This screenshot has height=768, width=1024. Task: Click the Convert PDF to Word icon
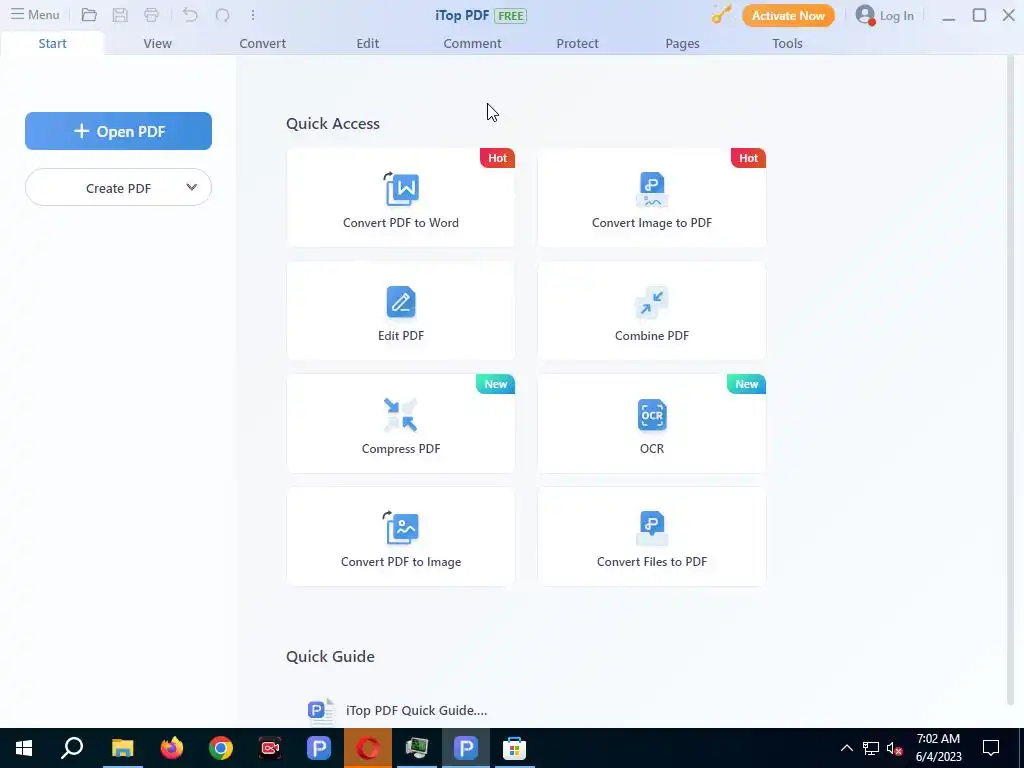(x=401, y=189)
